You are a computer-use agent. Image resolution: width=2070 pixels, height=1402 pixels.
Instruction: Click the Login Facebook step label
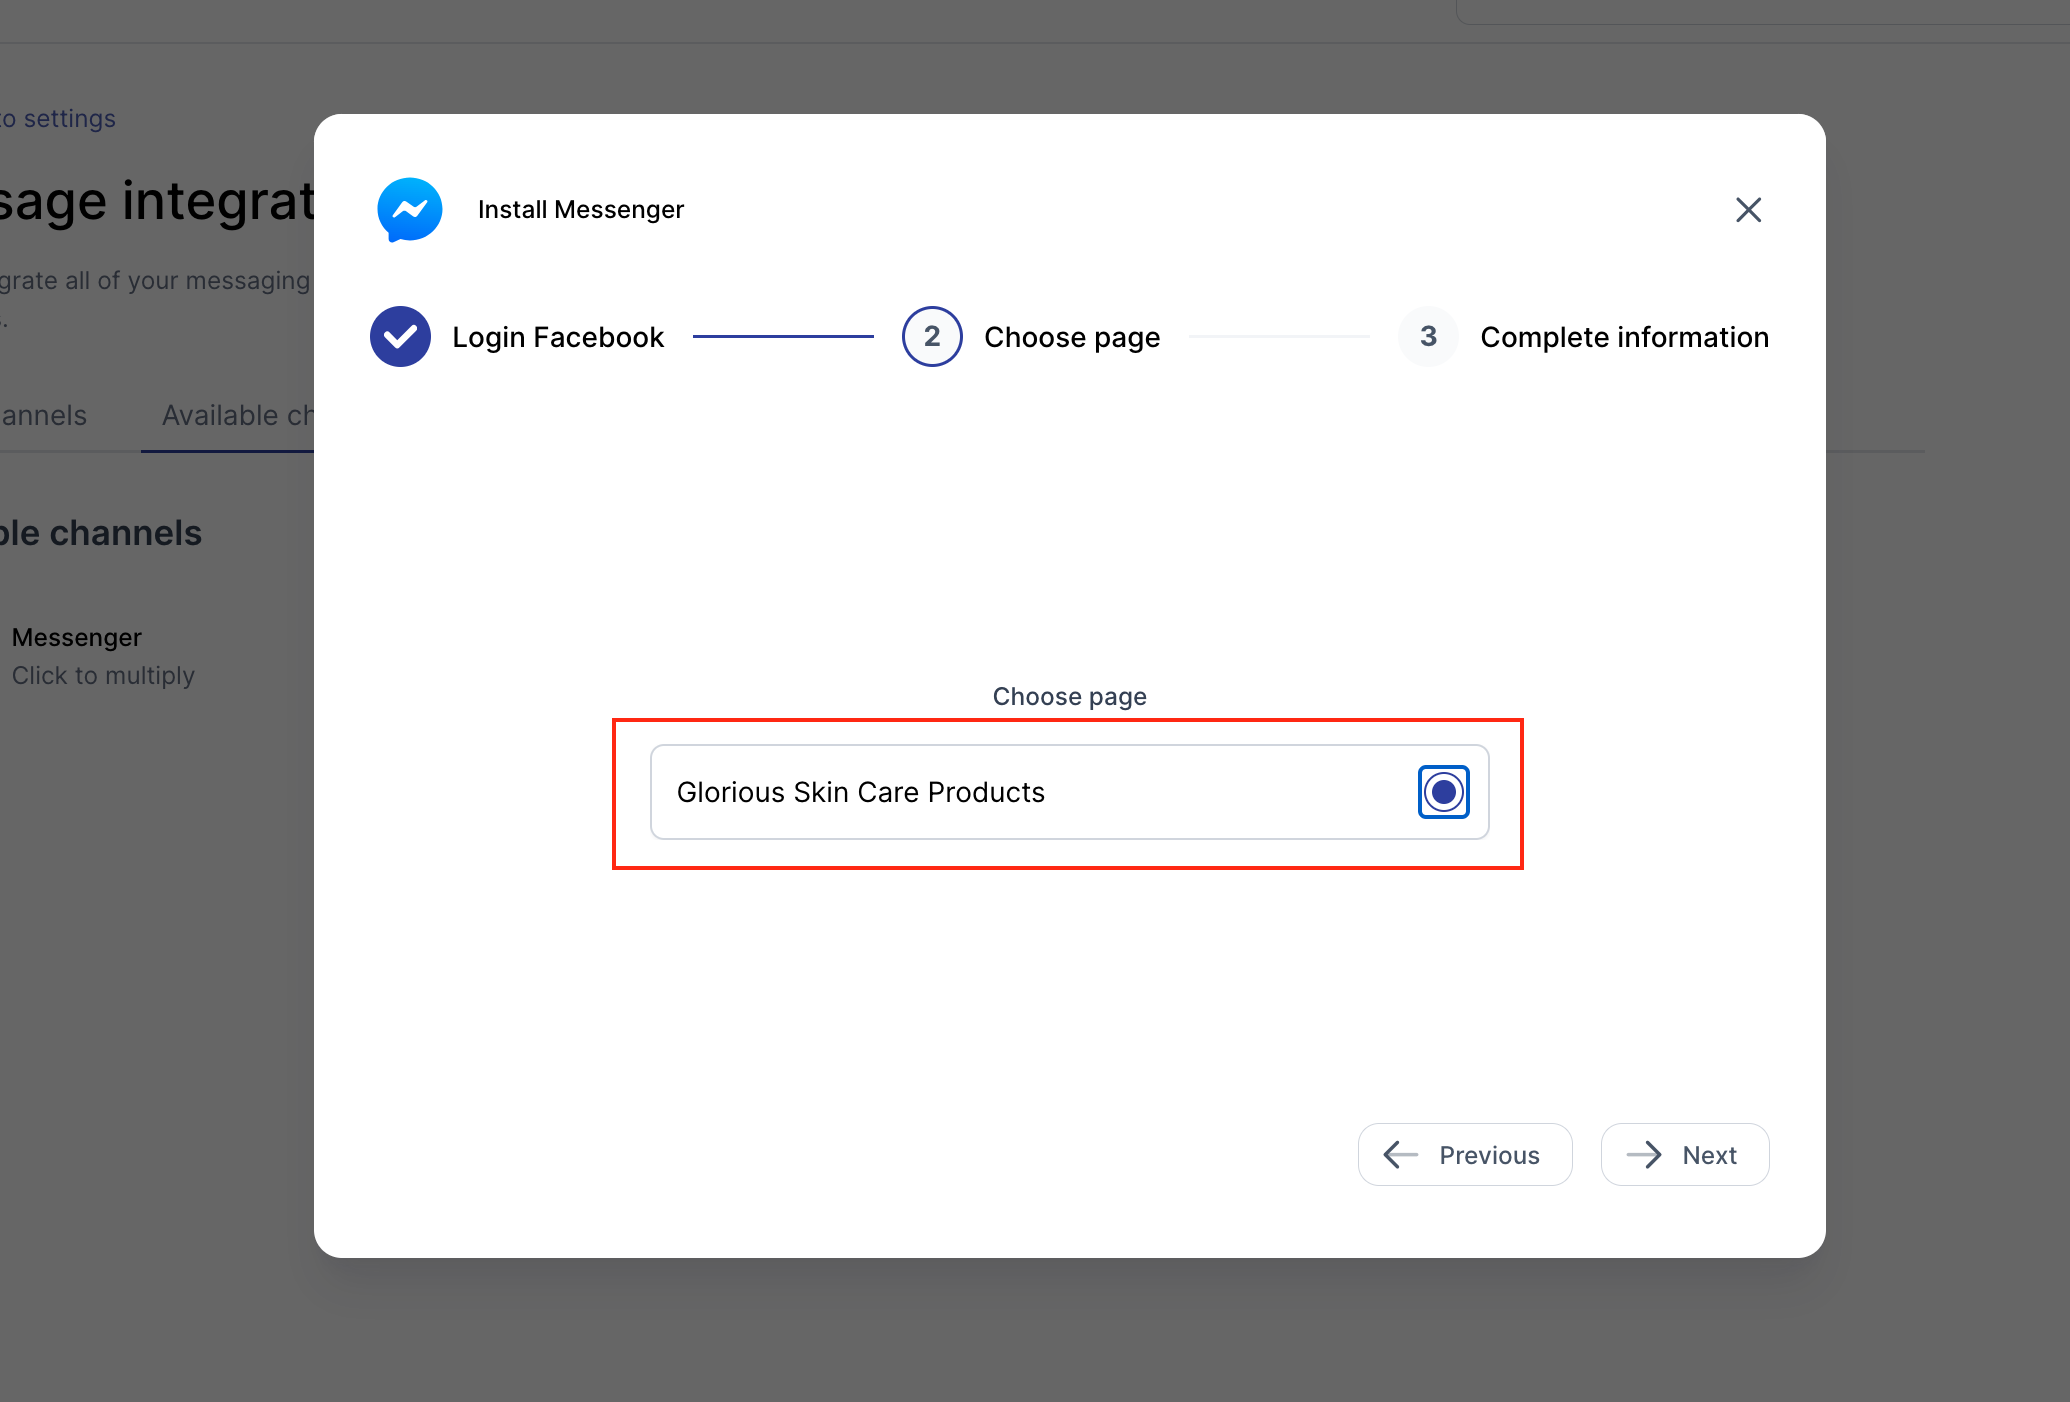(x=558, y=337)
